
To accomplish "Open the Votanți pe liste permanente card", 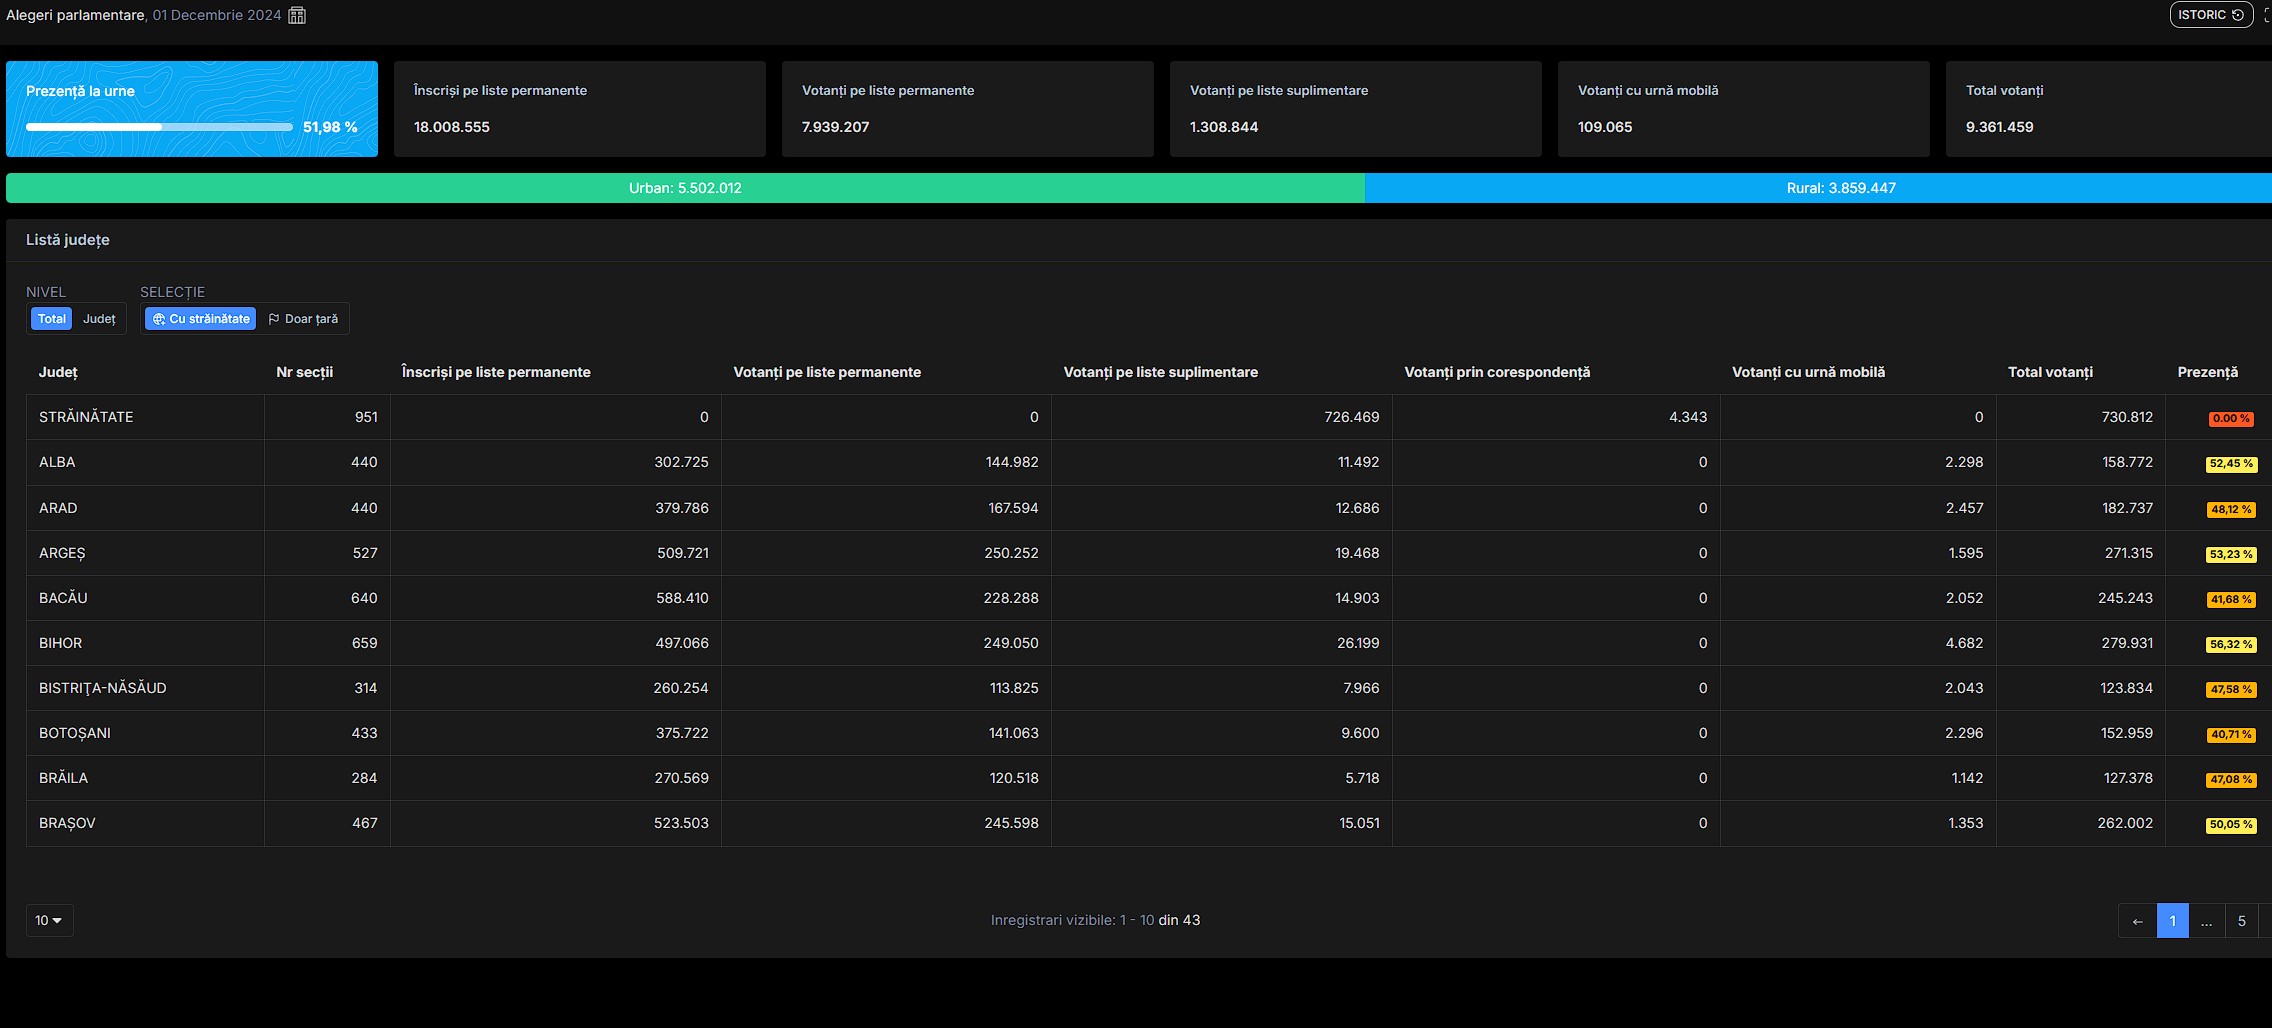I will [x=967, y=109].
